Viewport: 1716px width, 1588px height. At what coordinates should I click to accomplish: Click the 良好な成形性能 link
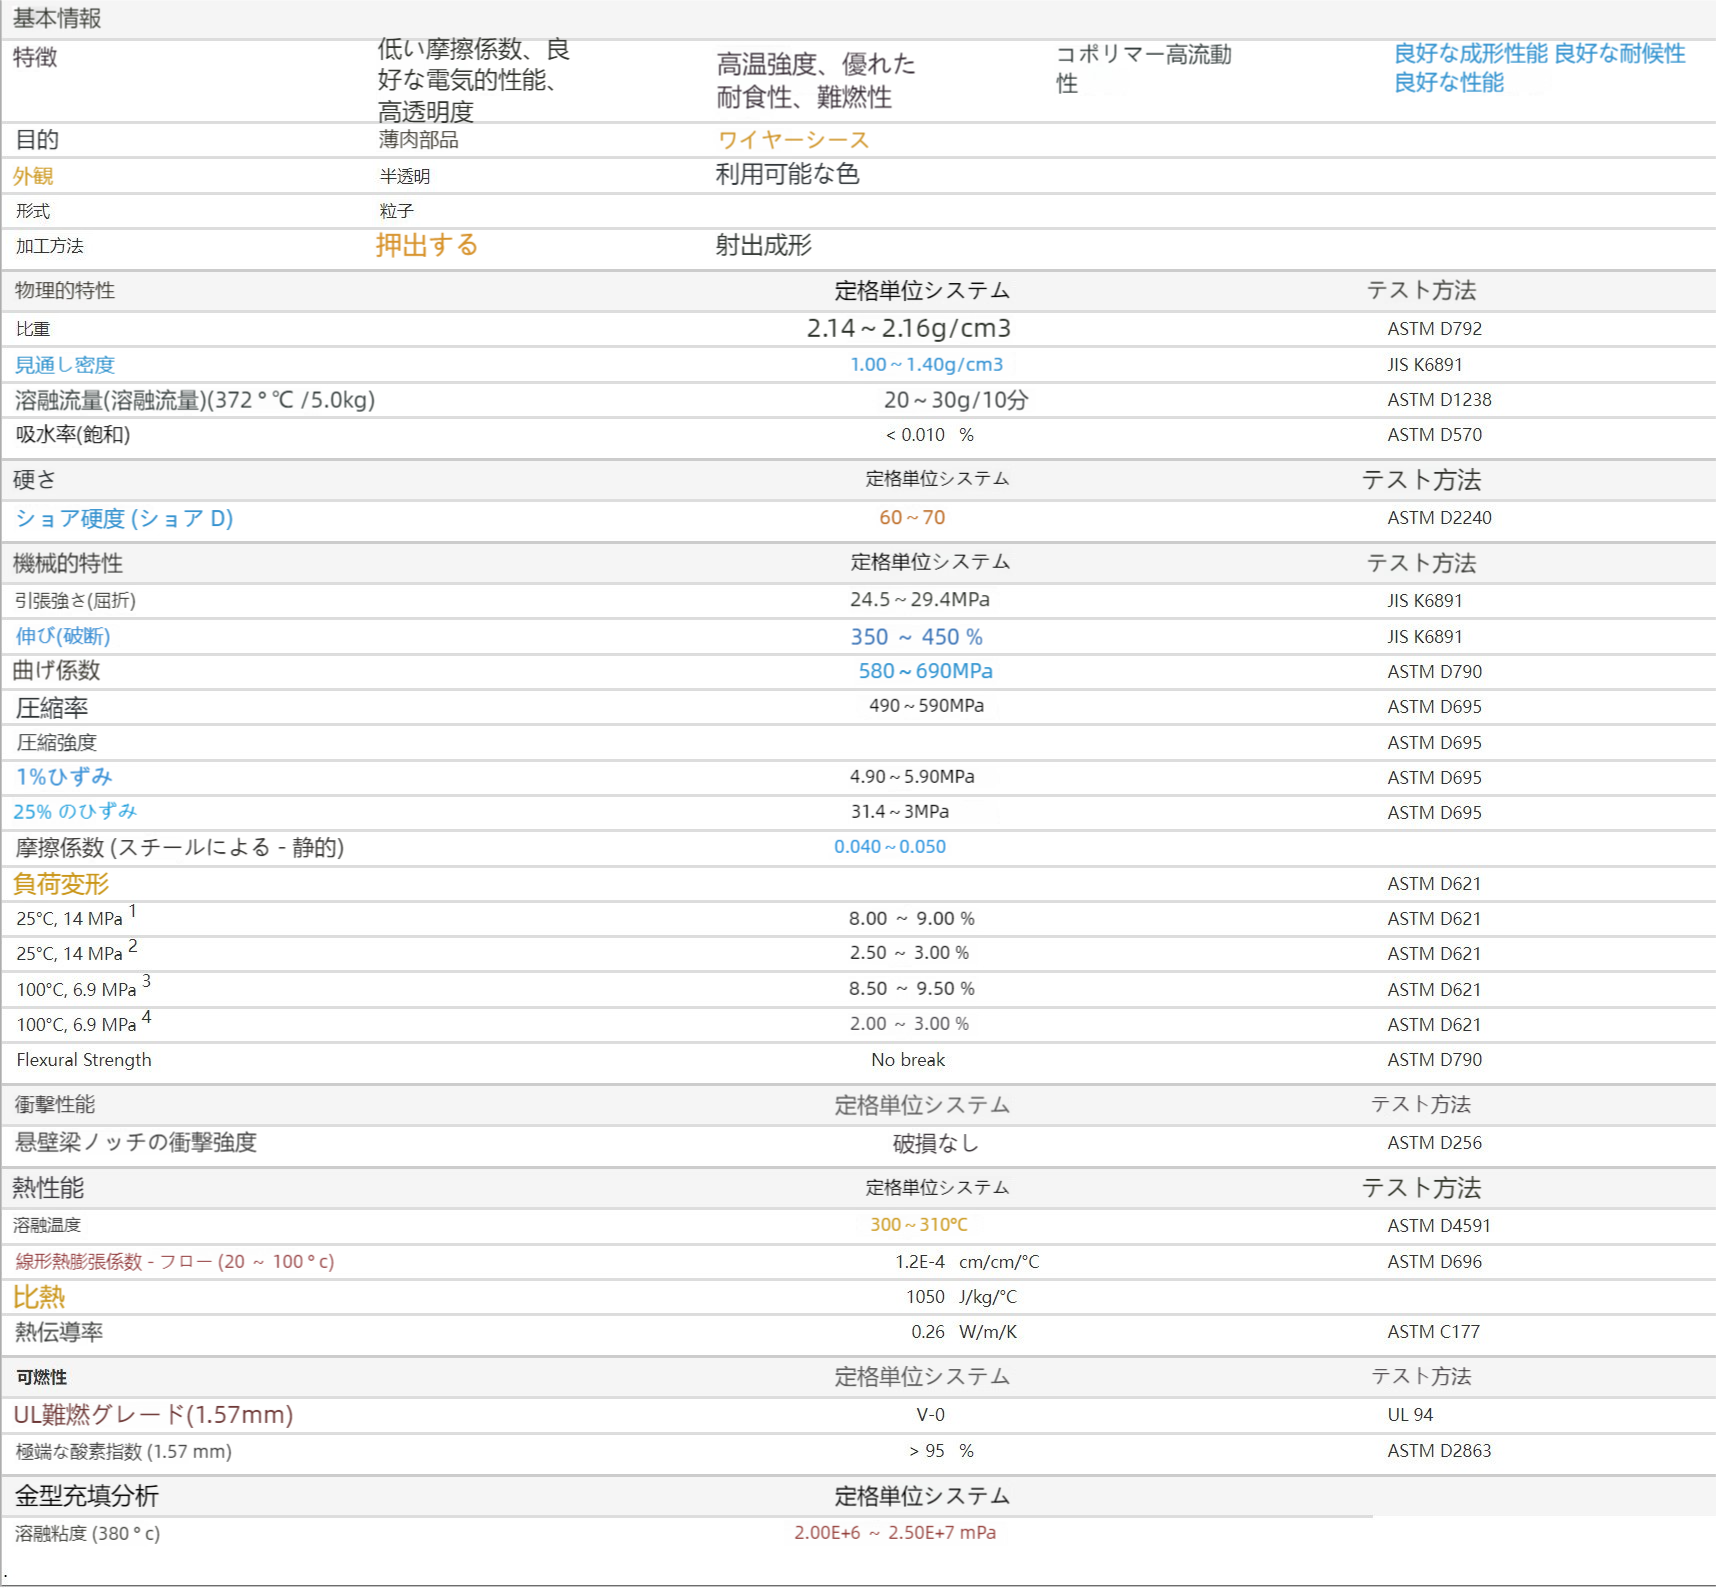[x=1470, y=54]
